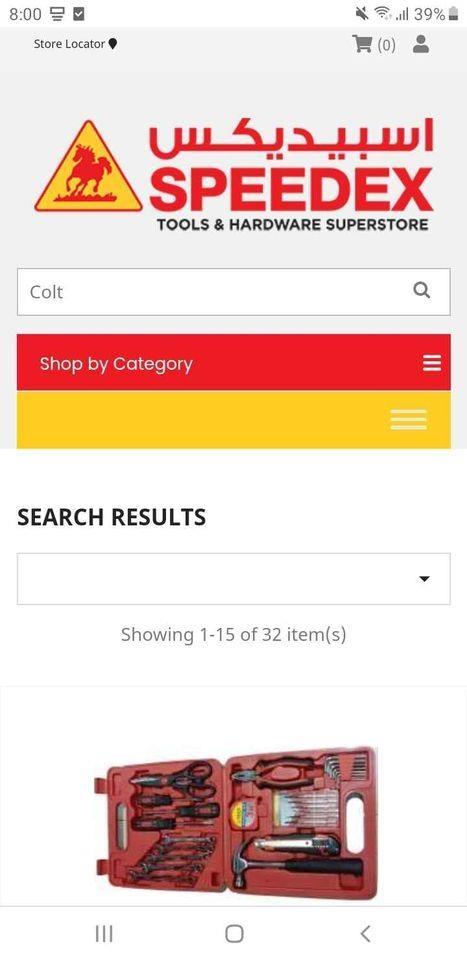The height and width of the screenshot is (960, 467).
Task: Click the Store Locator link
Action: (69, 44)
